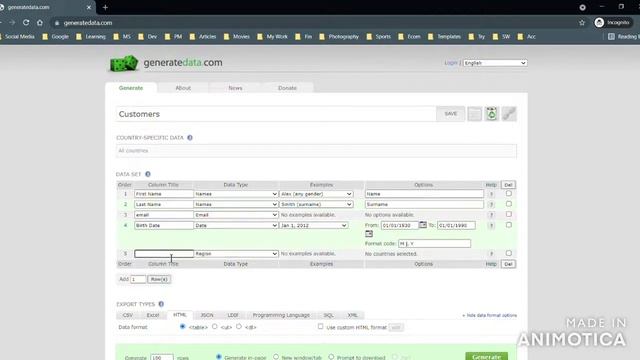This screenshot has width=640, height=360.
Task: Open help for the Birth Date row
Action: (491, 226)
